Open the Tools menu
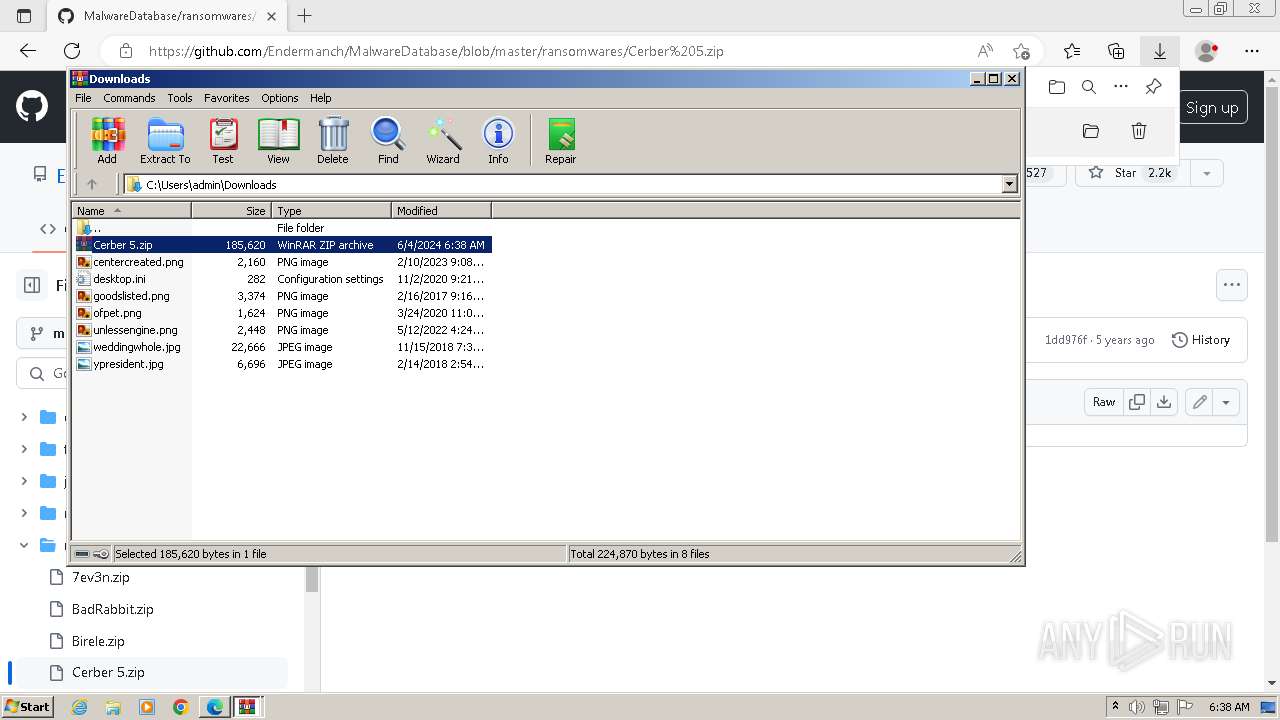 [x=180, y=98]
